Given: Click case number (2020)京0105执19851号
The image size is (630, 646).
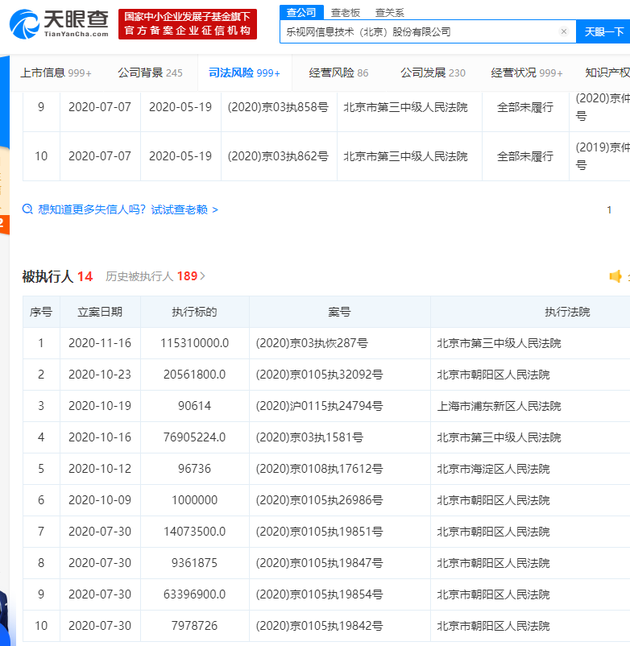Looking at the screenshot, I should click(319, 531).
